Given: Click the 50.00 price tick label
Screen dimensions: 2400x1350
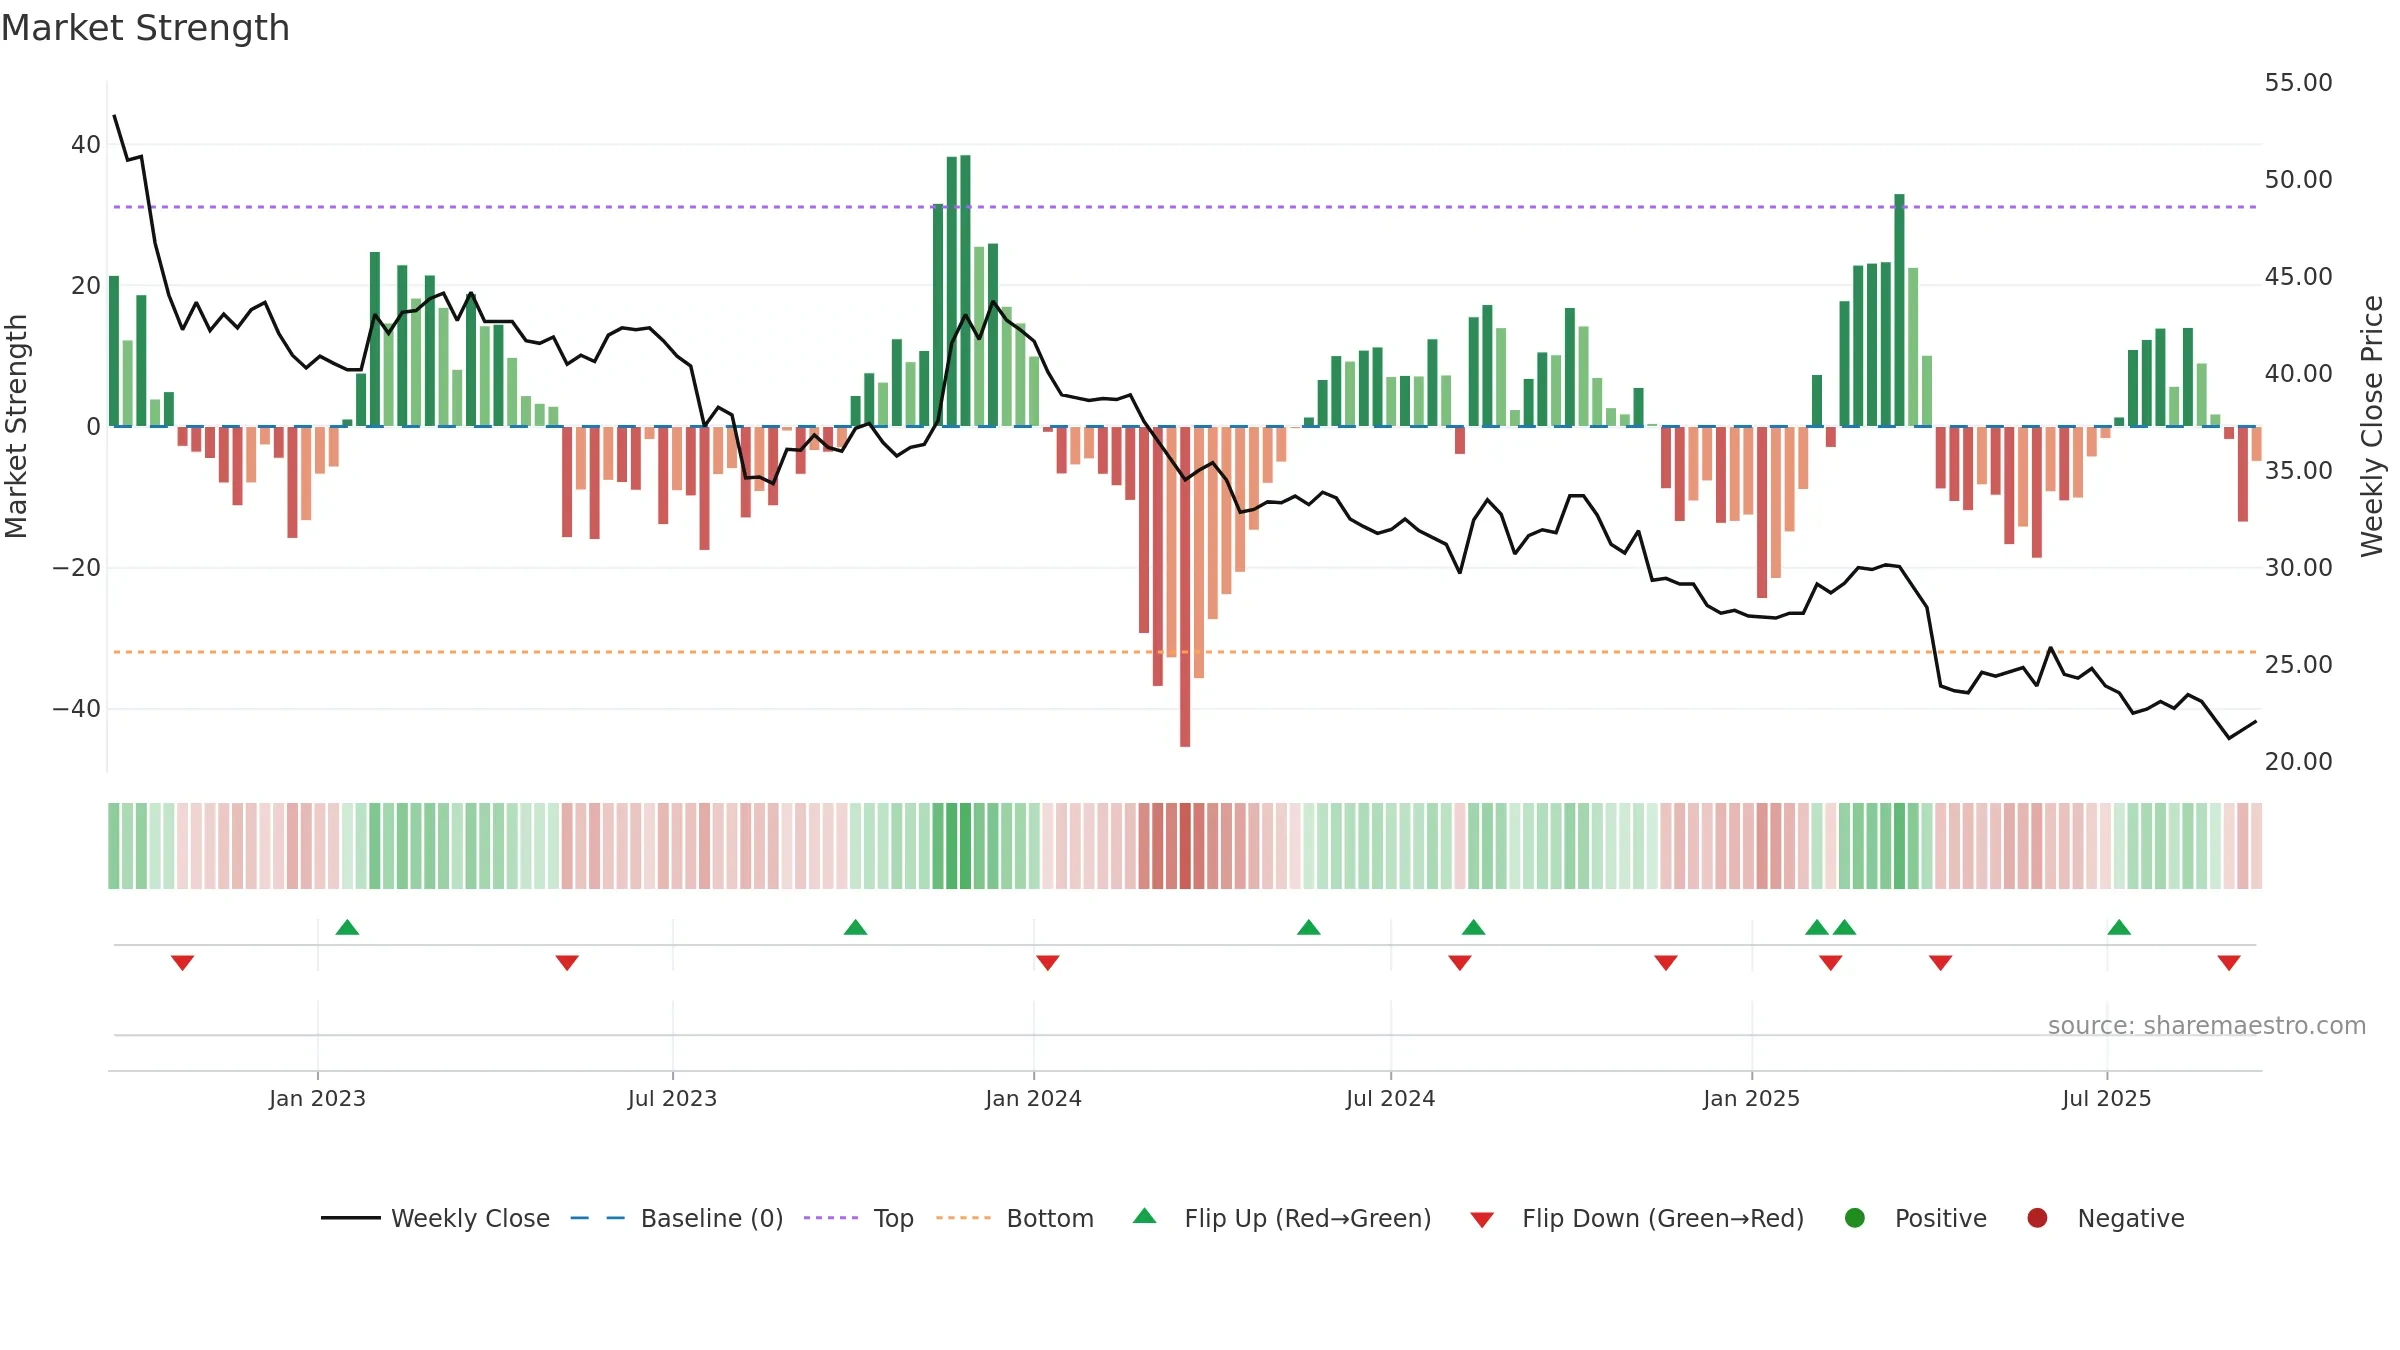Looking at the screenshot, I should [x=2298, y=180].
